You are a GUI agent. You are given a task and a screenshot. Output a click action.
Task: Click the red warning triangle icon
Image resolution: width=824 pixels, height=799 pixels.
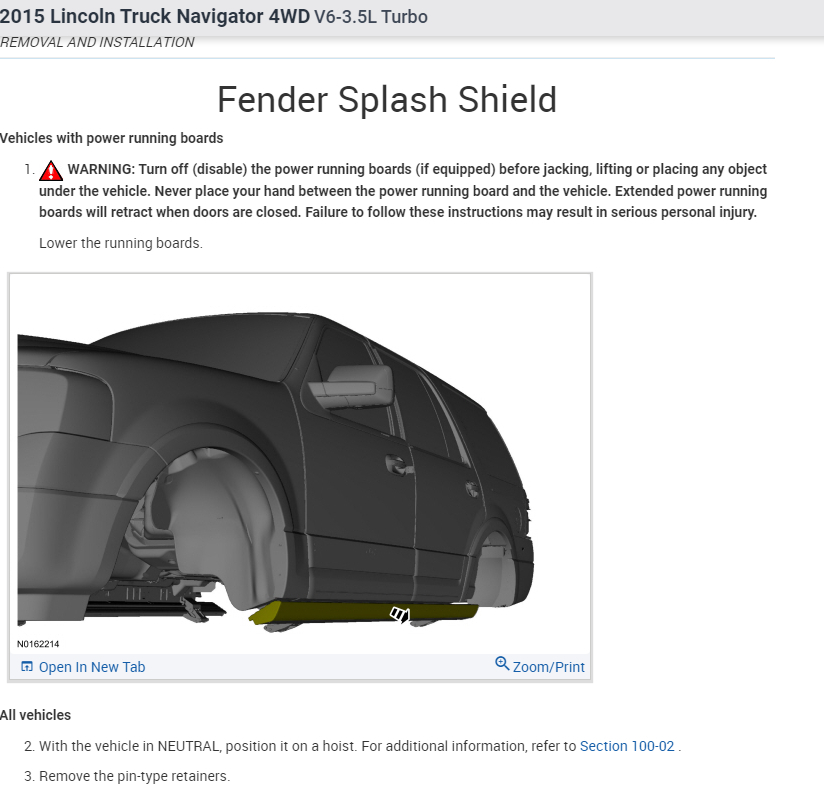(x=51, y=170)
